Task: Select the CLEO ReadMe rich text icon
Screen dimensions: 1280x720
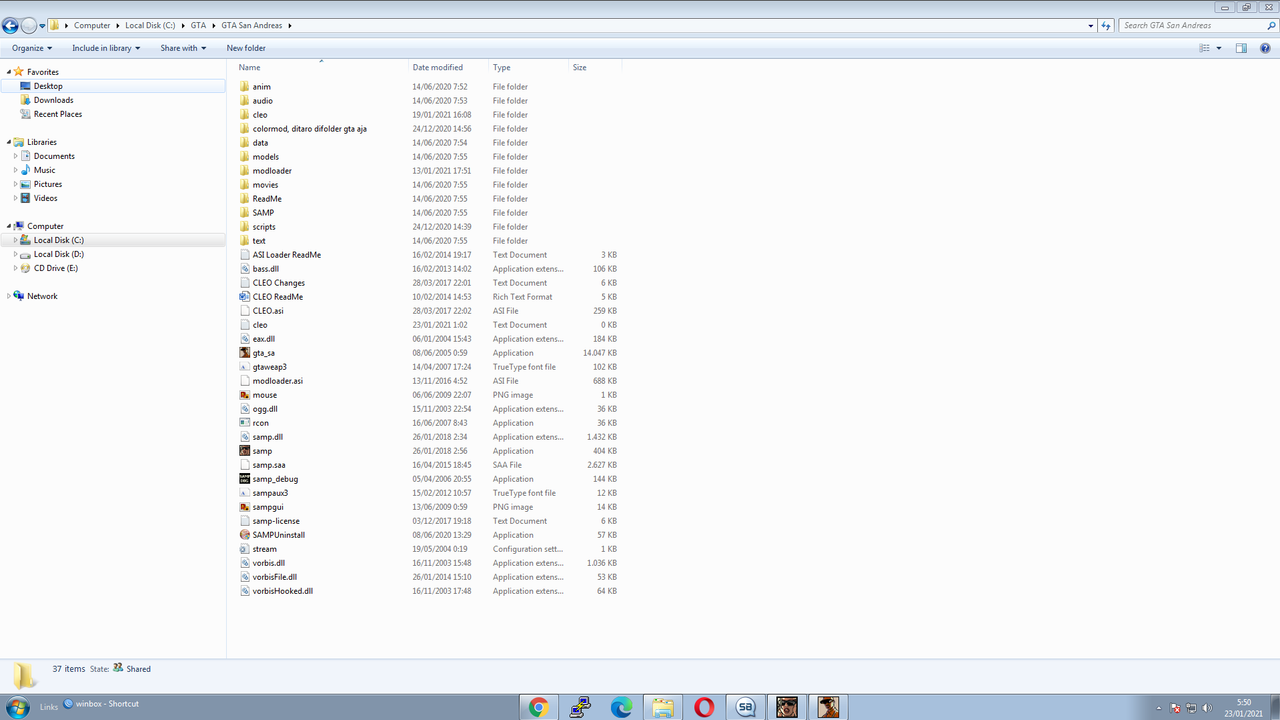Action: pos(245,297)
